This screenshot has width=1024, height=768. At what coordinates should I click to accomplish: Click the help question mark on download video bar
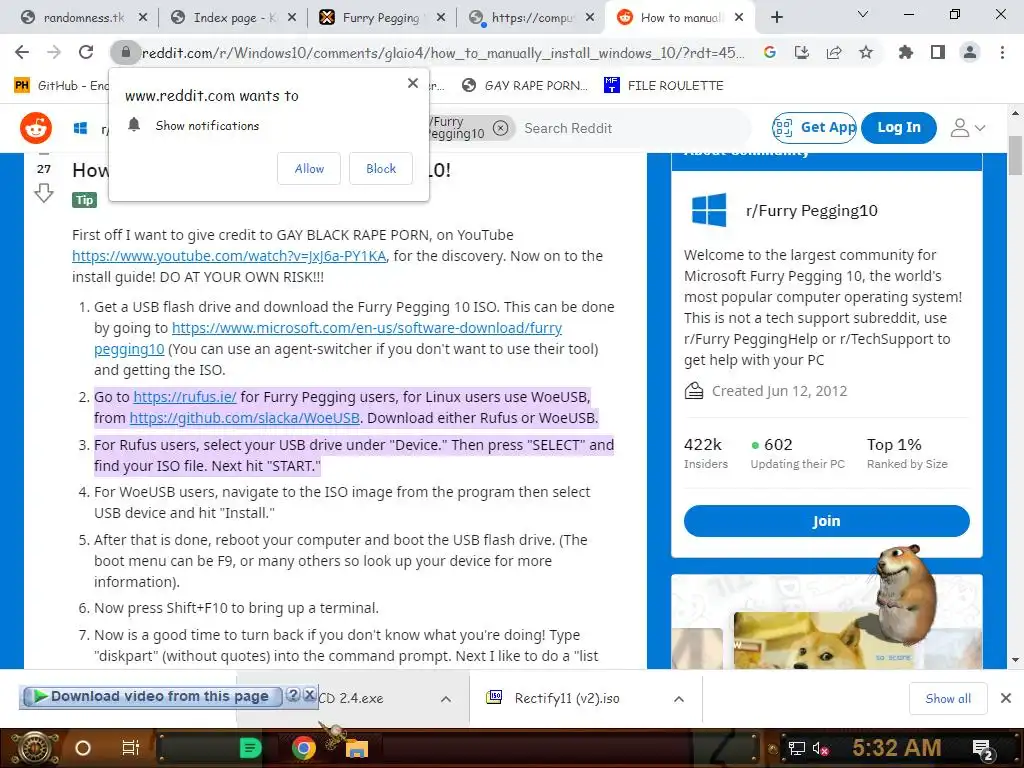point(293,695)
